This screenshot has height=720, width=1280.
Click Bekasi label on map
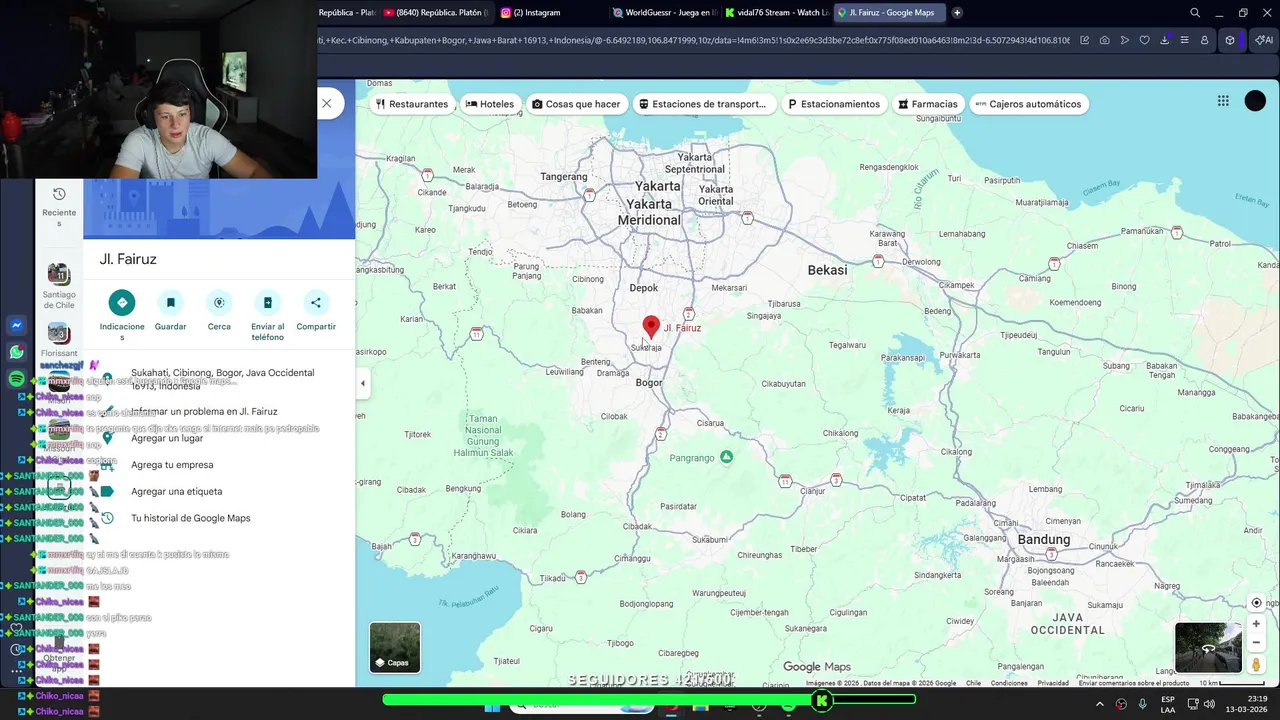pos(827,270)
